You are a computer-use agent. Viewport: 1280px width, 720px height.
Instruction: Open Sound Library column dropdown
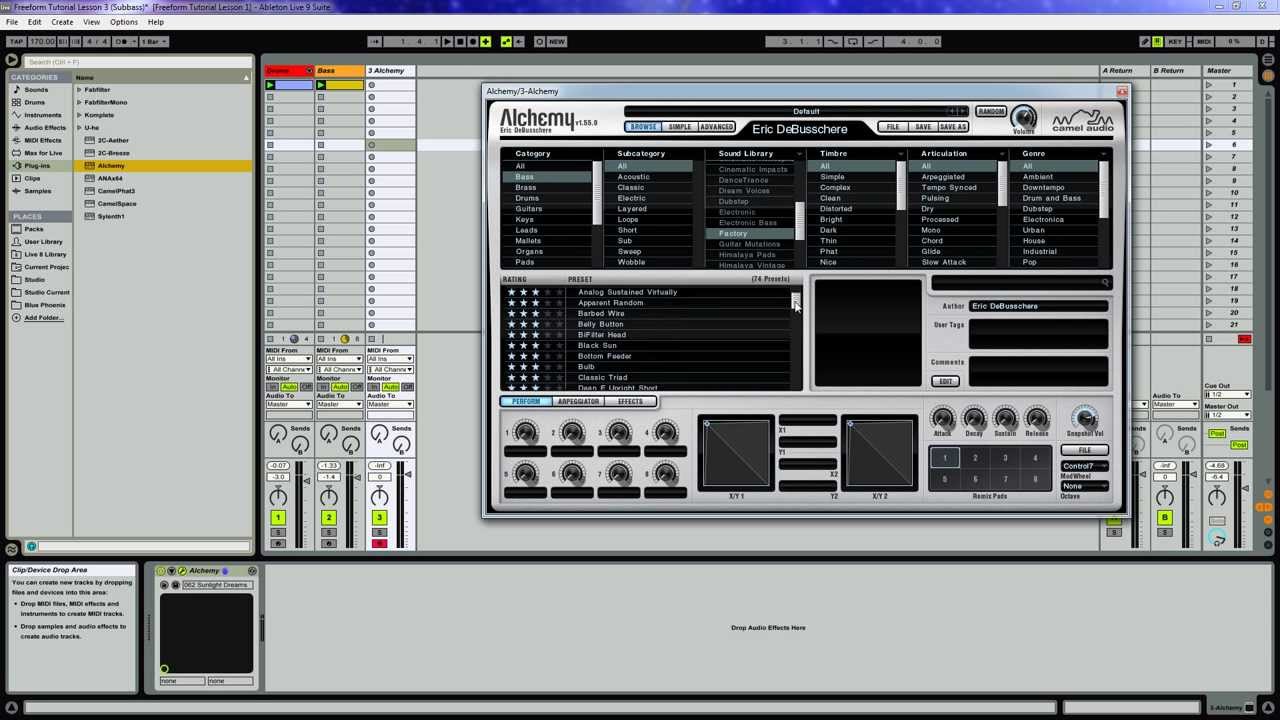coord(799,154)
